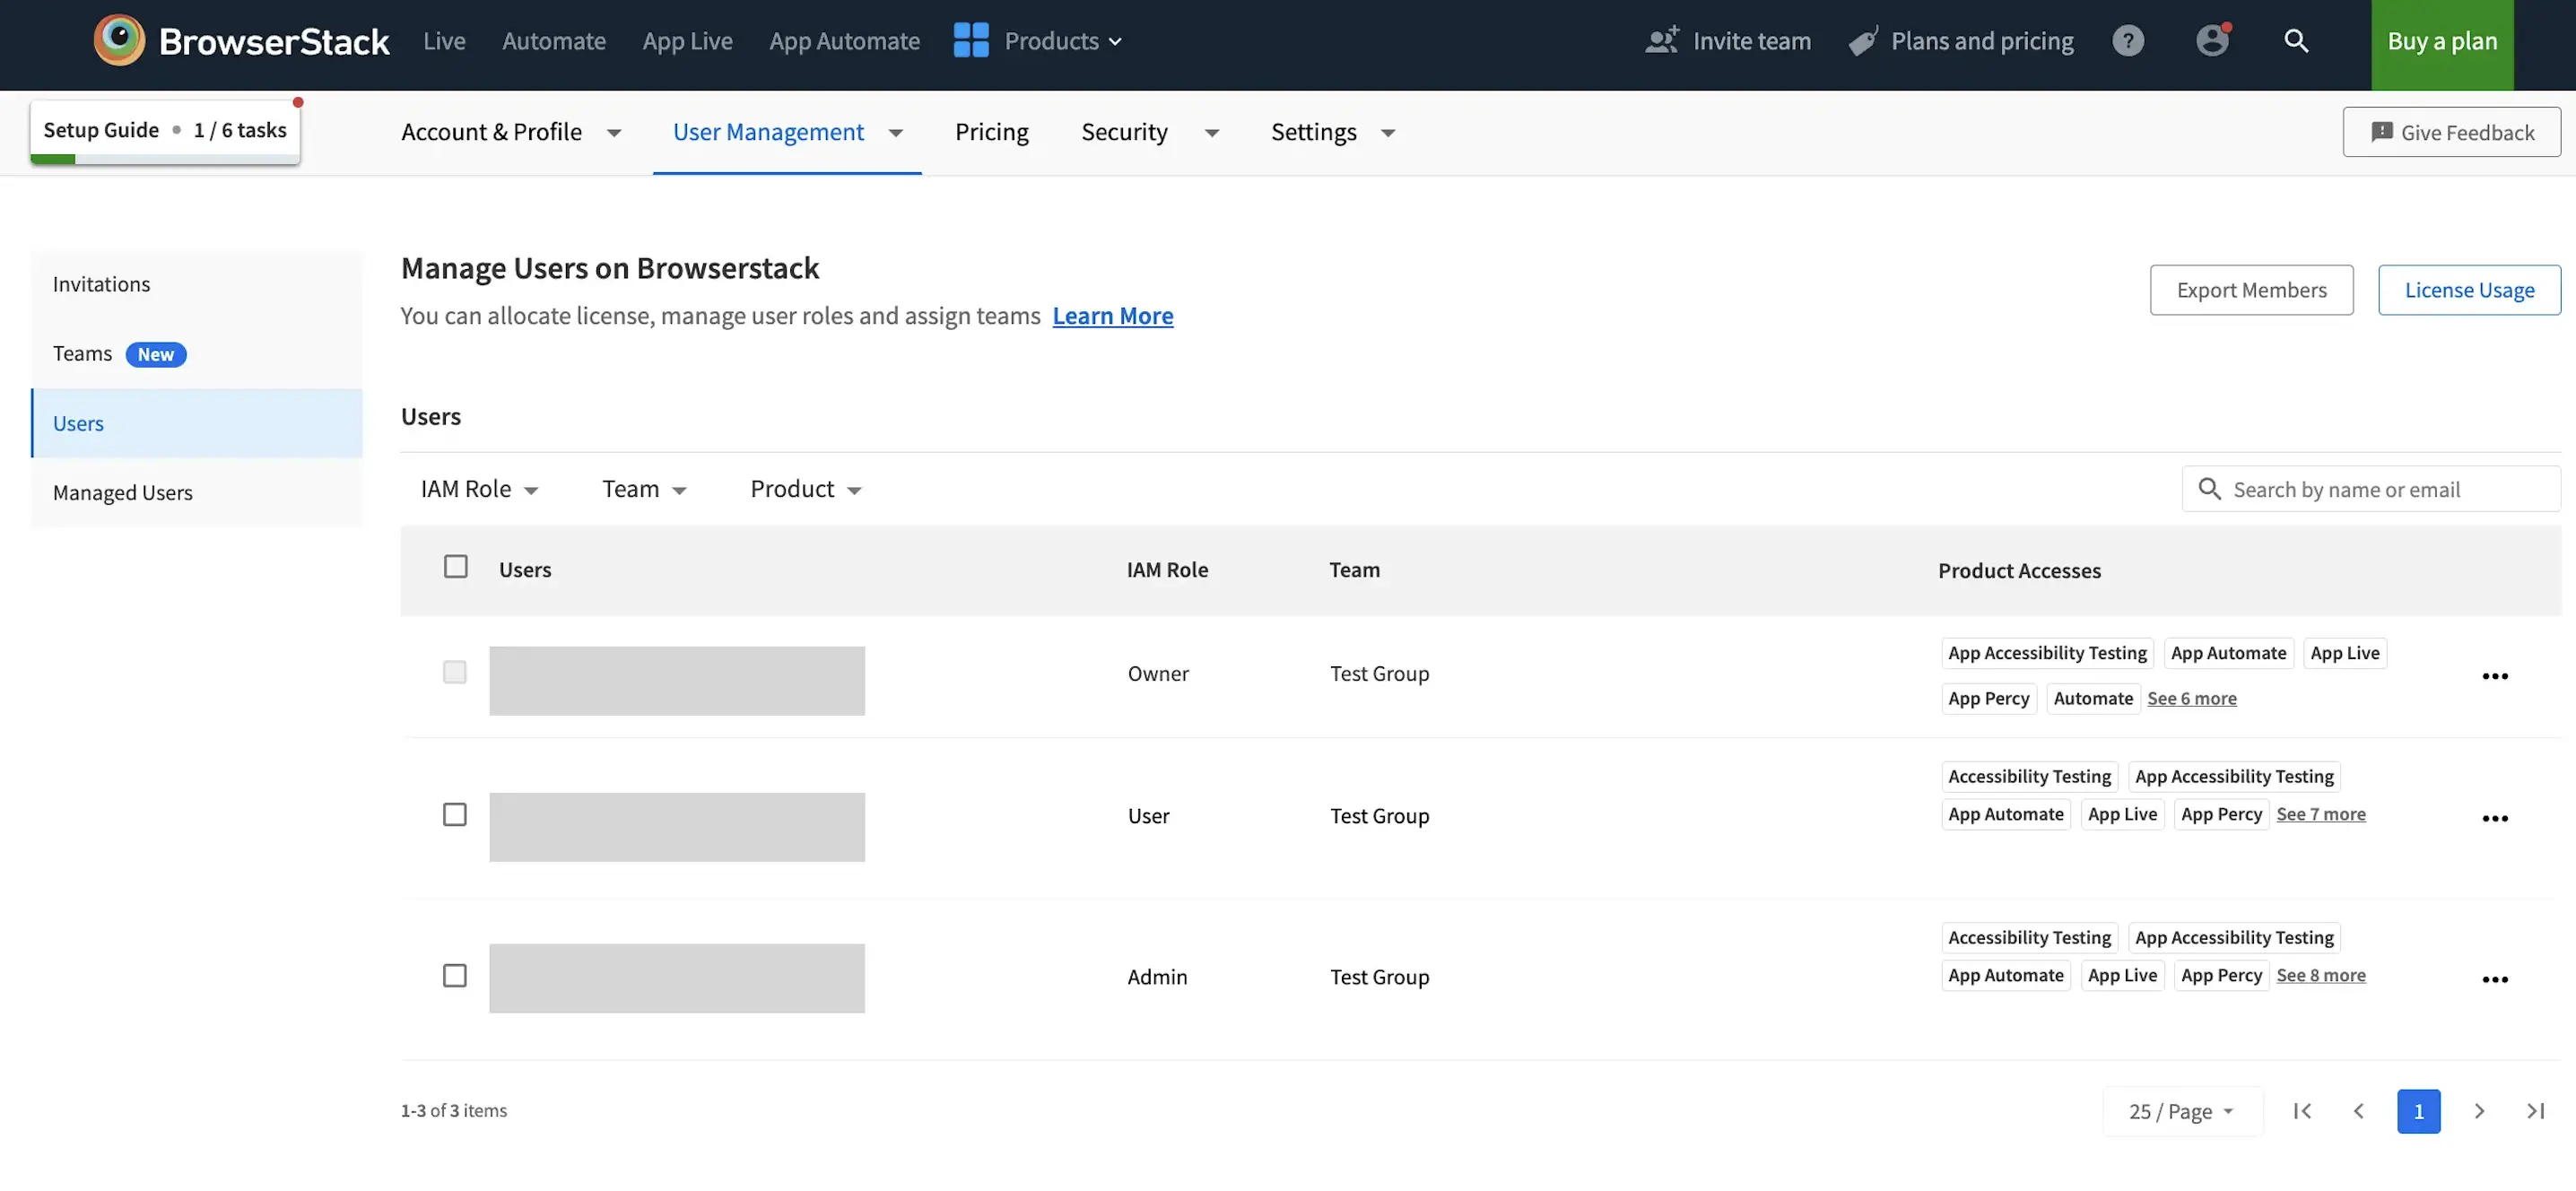Open the App Live tab

click(x=687, y=41)
